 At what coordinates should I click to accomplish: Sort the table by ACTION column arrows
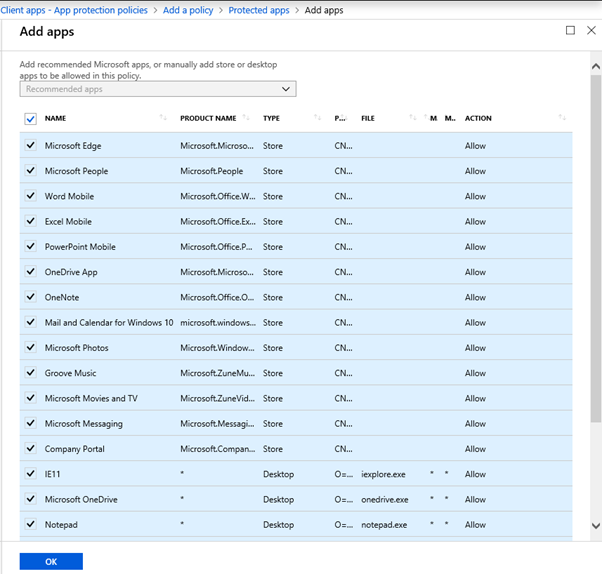click(x=562, y=117)
